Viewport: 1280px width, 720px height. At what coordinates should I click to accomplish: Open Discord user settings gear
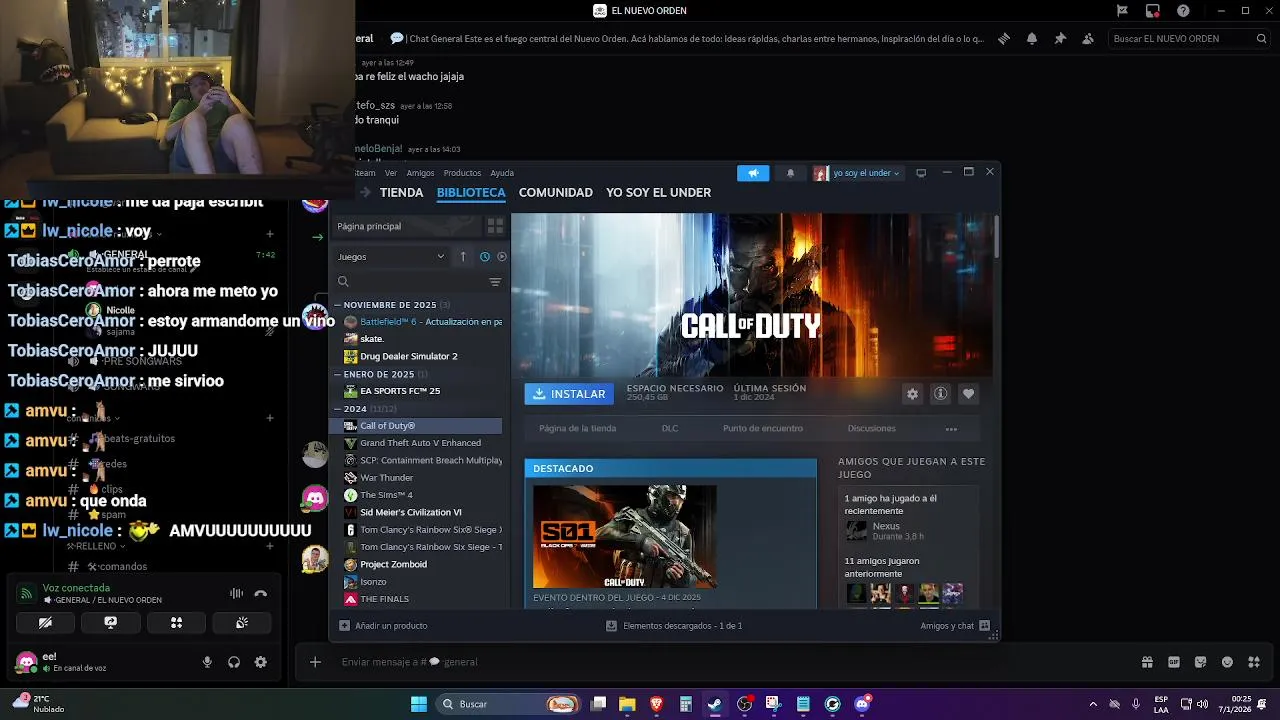(x=261, y=662)
